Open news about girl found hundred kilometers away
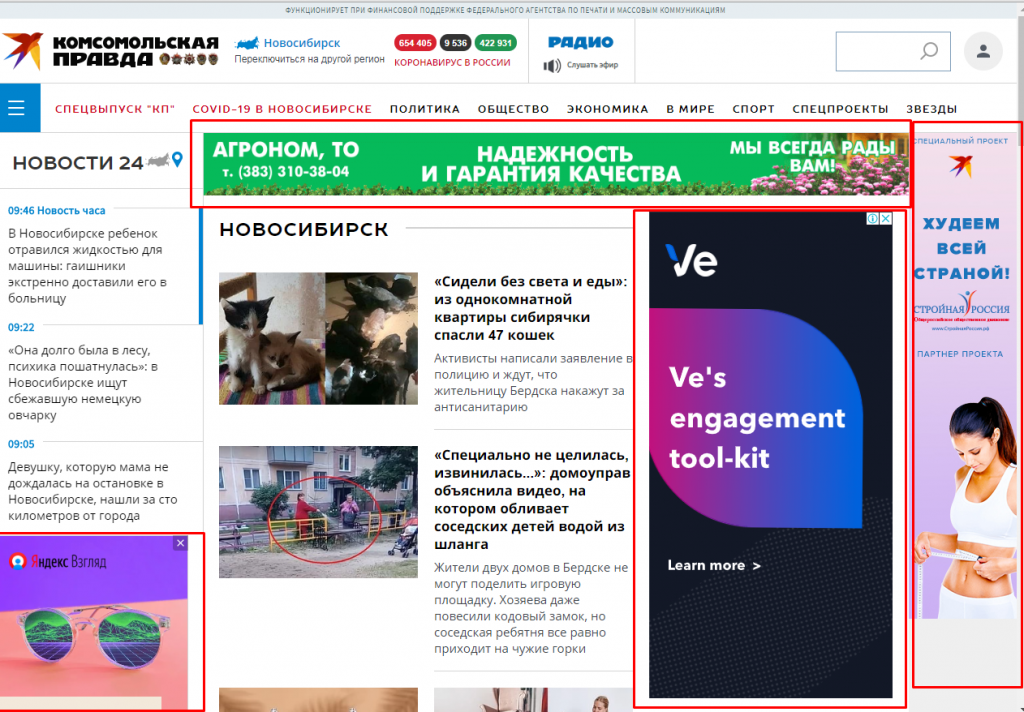 pos(93,491)
